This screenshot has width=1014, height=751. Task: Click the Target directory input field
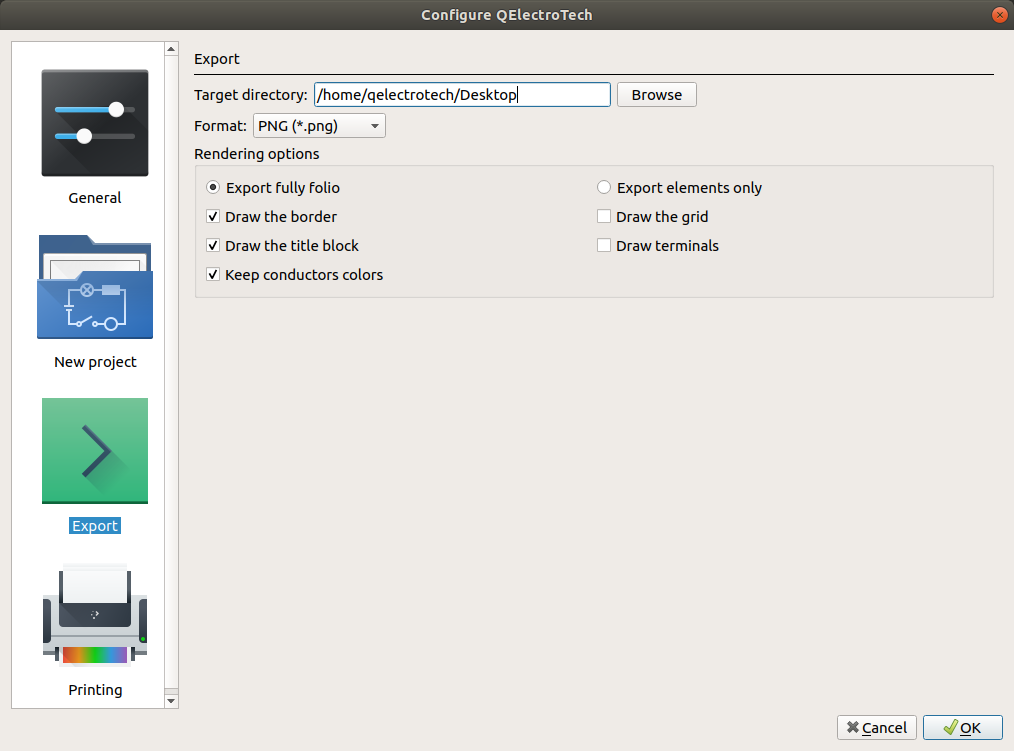pos(462,94)
